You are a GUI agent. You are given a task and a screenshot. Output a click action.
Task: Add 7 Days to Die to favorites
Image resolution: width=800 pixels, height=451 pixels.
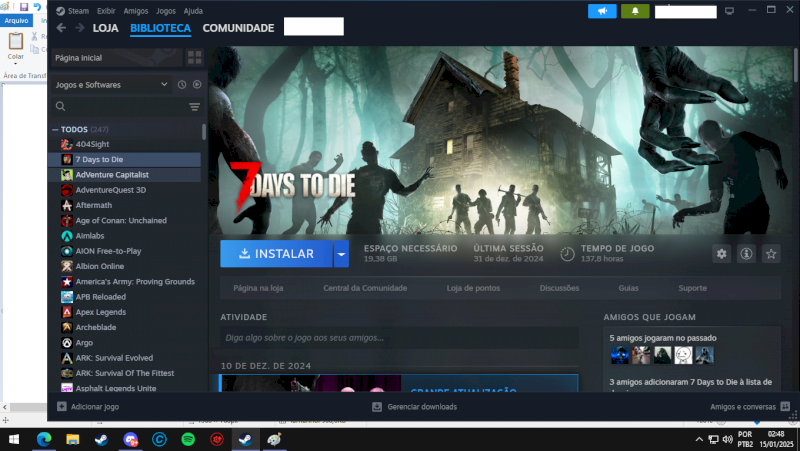point(771,254)
